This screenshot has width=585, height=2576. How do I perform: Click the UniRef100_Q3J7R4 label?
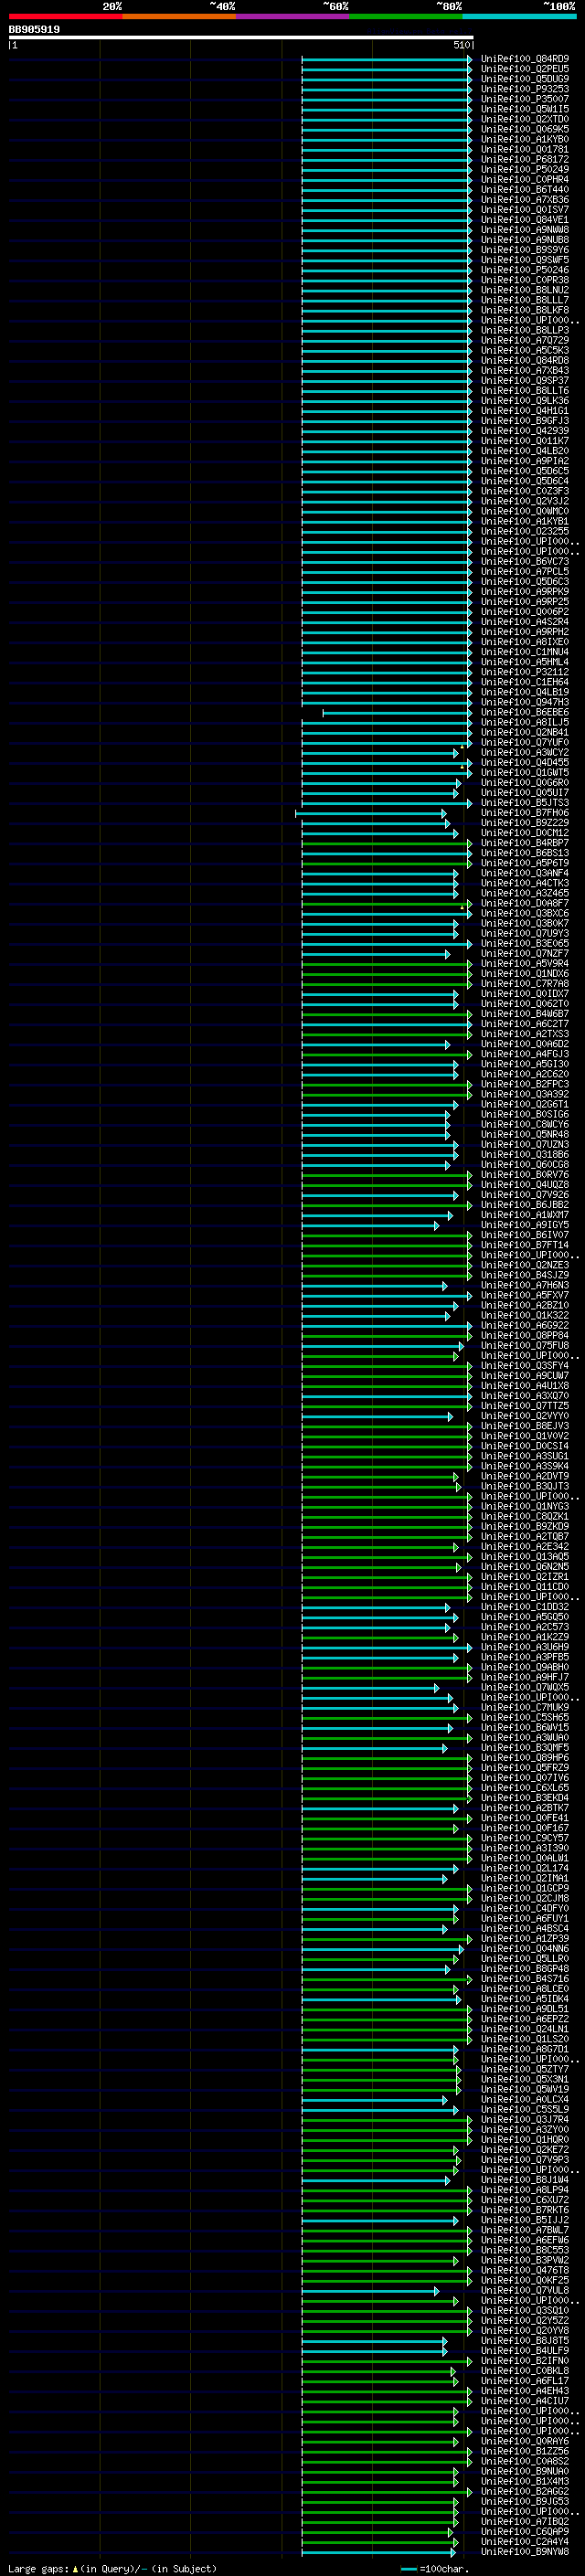tap(524, 2119)
